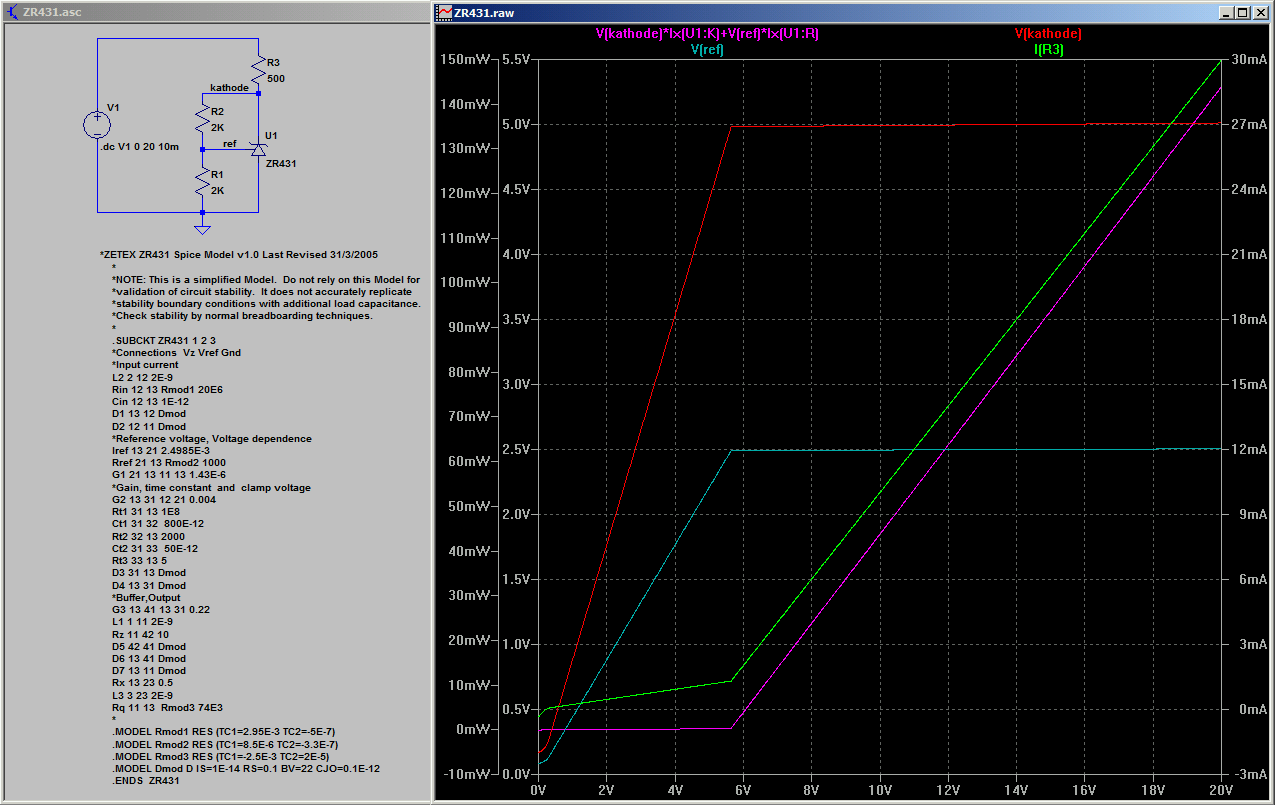Click the 'Rz 11 42 10' line
Viewport: 1275px width, 805px height.
140,634
